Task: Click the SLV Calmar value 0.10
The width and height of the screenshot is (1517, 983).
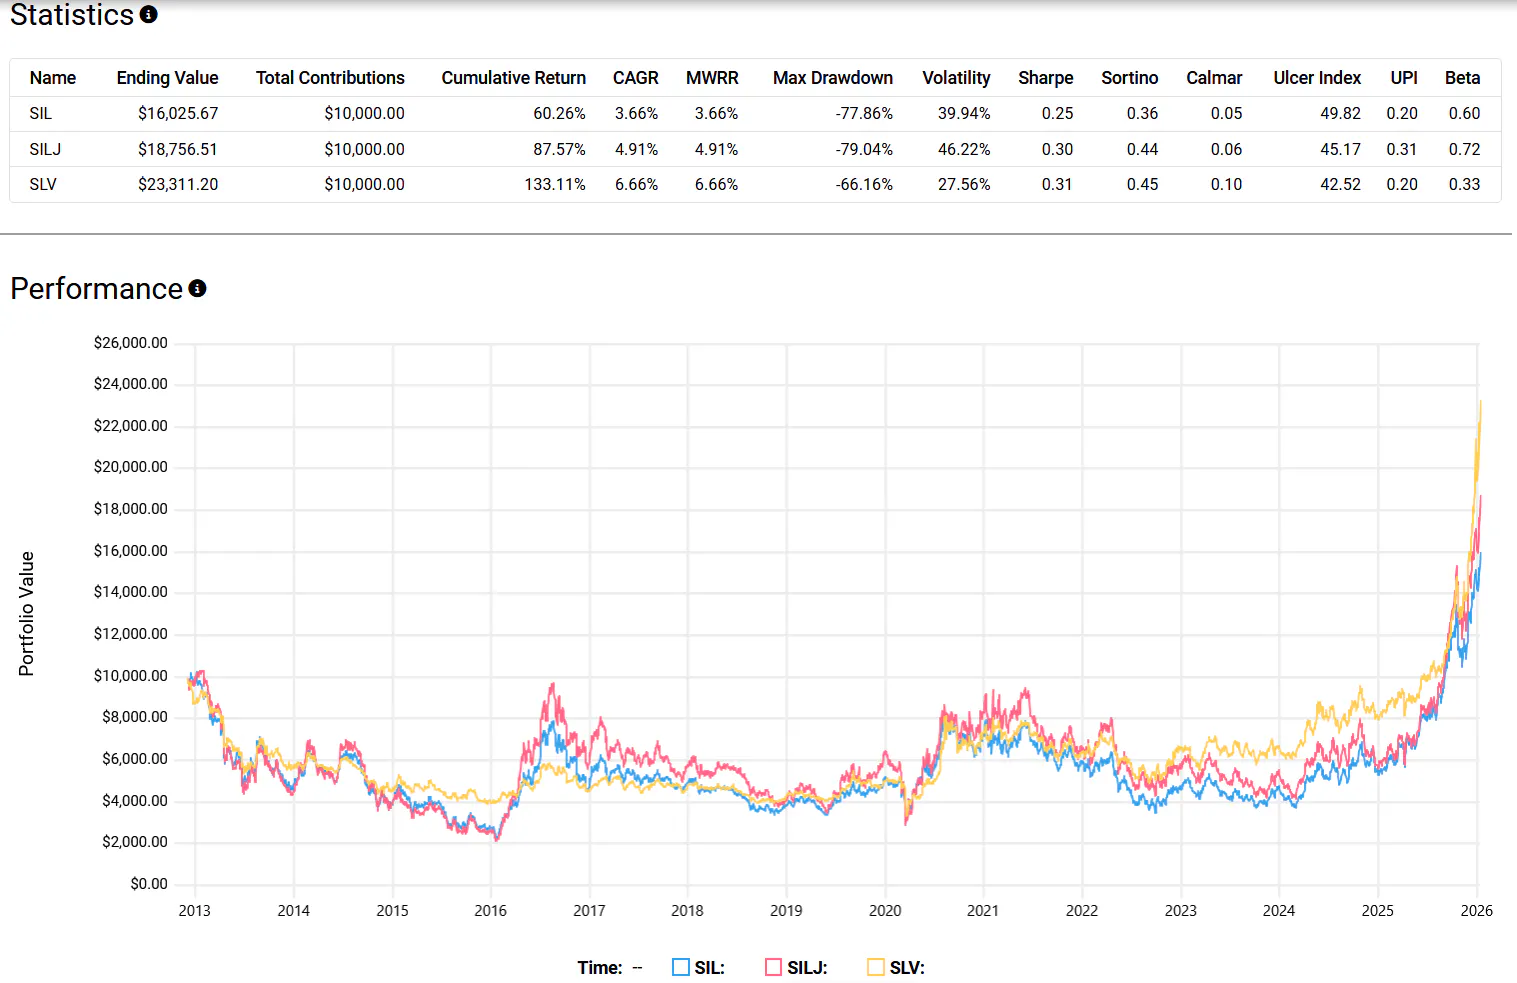Action: (1226, 185)
